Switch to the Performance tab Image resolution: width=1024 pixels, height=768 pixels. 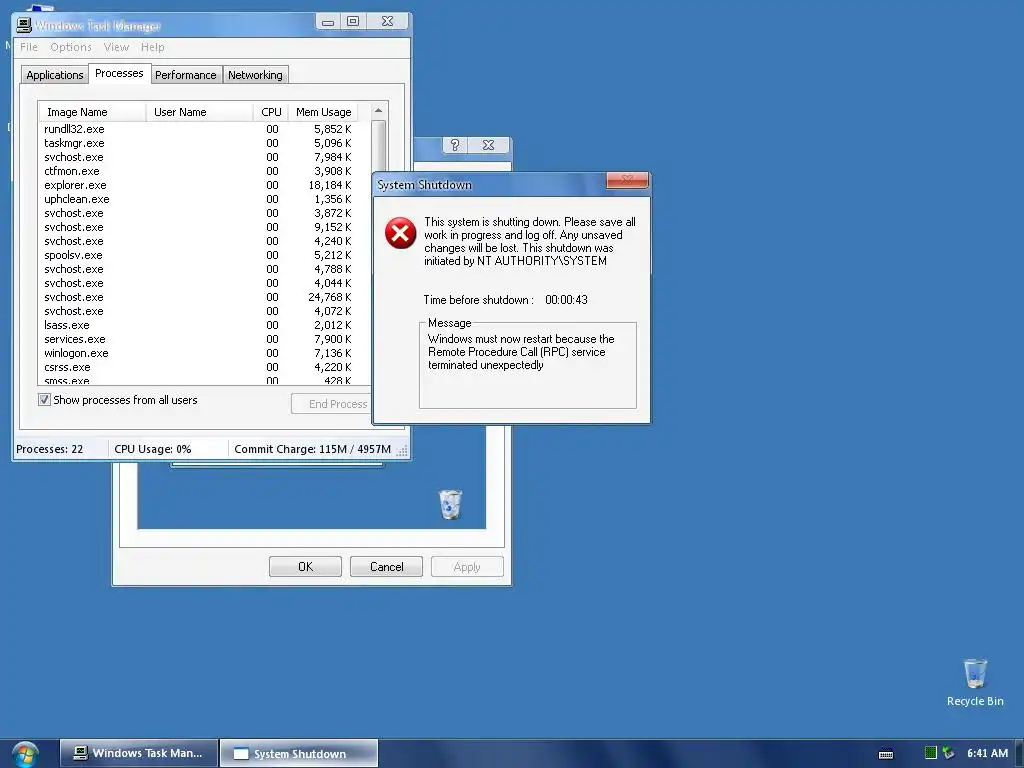pos(185,75)
